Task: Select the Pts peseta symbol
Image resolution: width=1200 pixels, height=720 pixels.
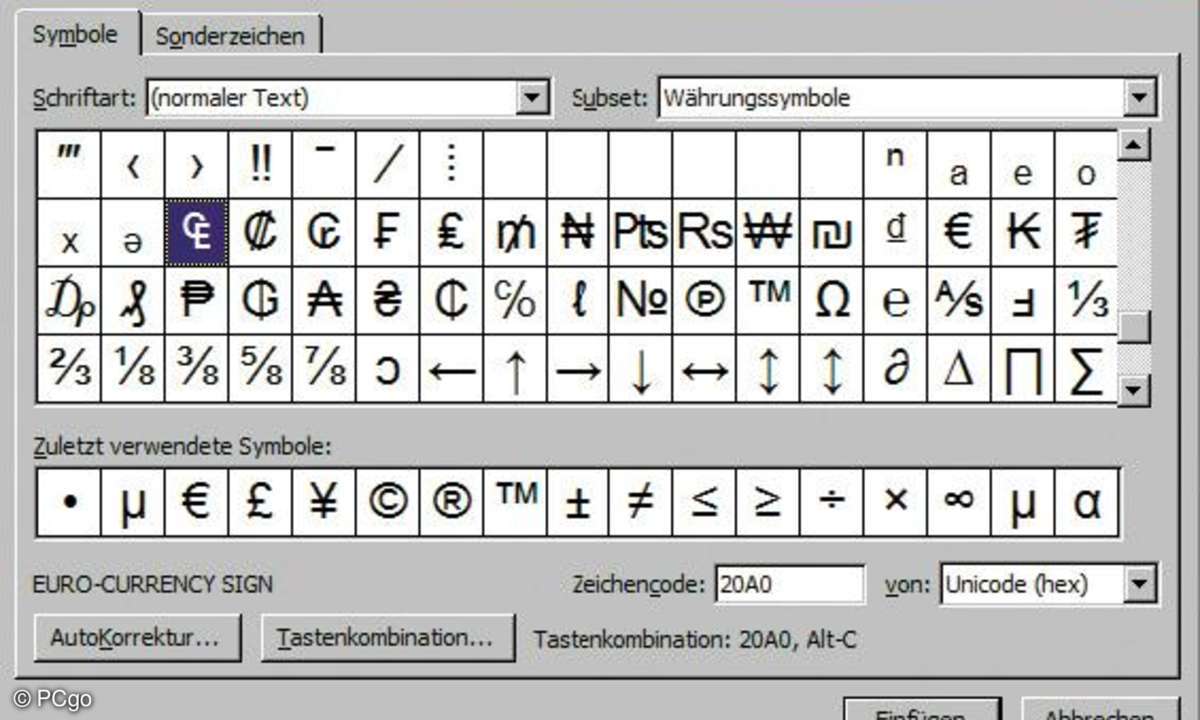Action: (x=641, y=233)
